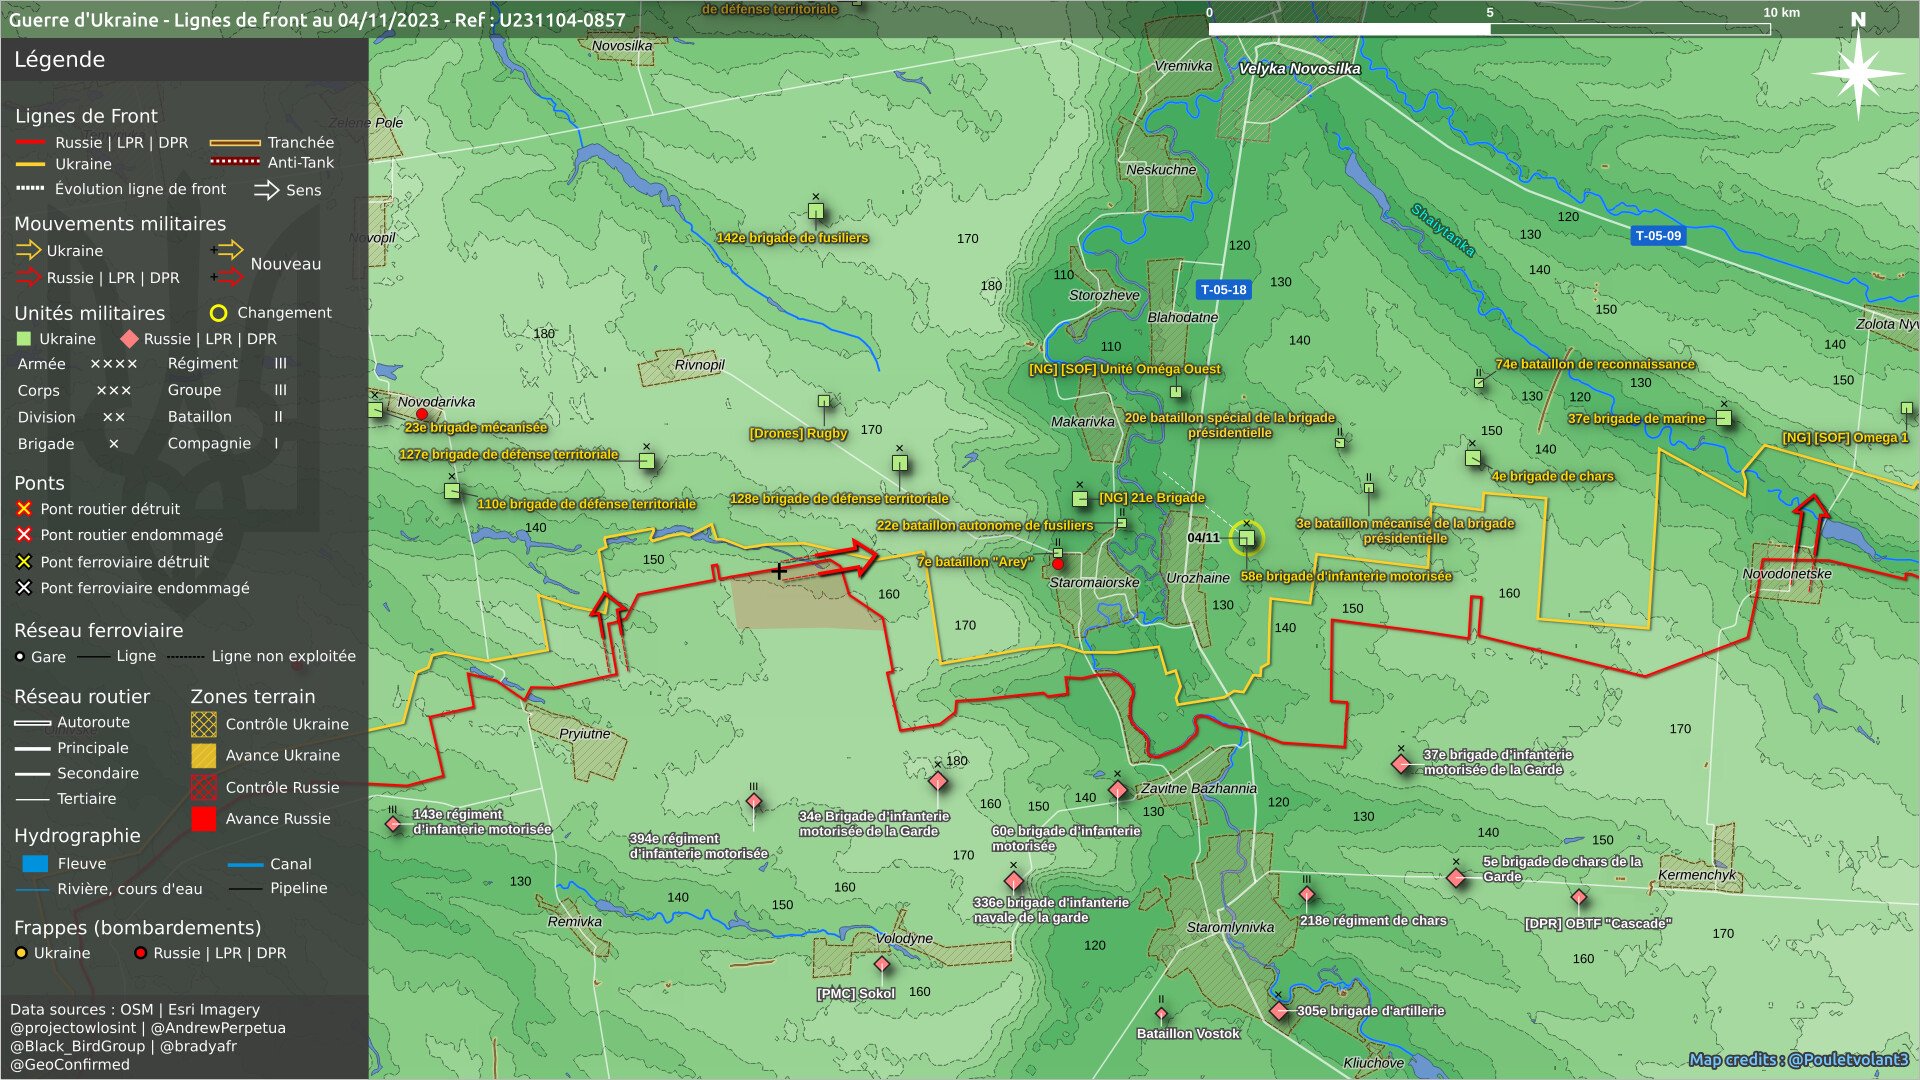Click the [PMC] Sokol red diamond marker
Image resolution: width=1920 pixels, height=1080 pixels.
(x=882, y=965)
